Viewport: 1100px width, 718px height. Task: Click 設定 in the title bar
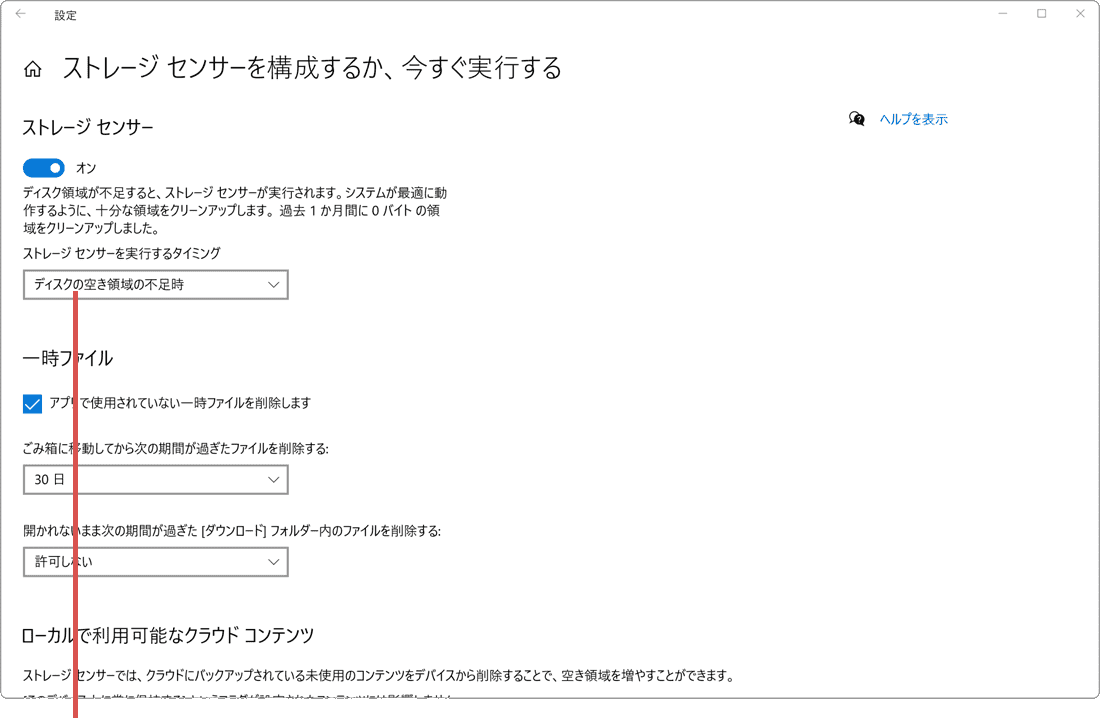click(66, 14)
